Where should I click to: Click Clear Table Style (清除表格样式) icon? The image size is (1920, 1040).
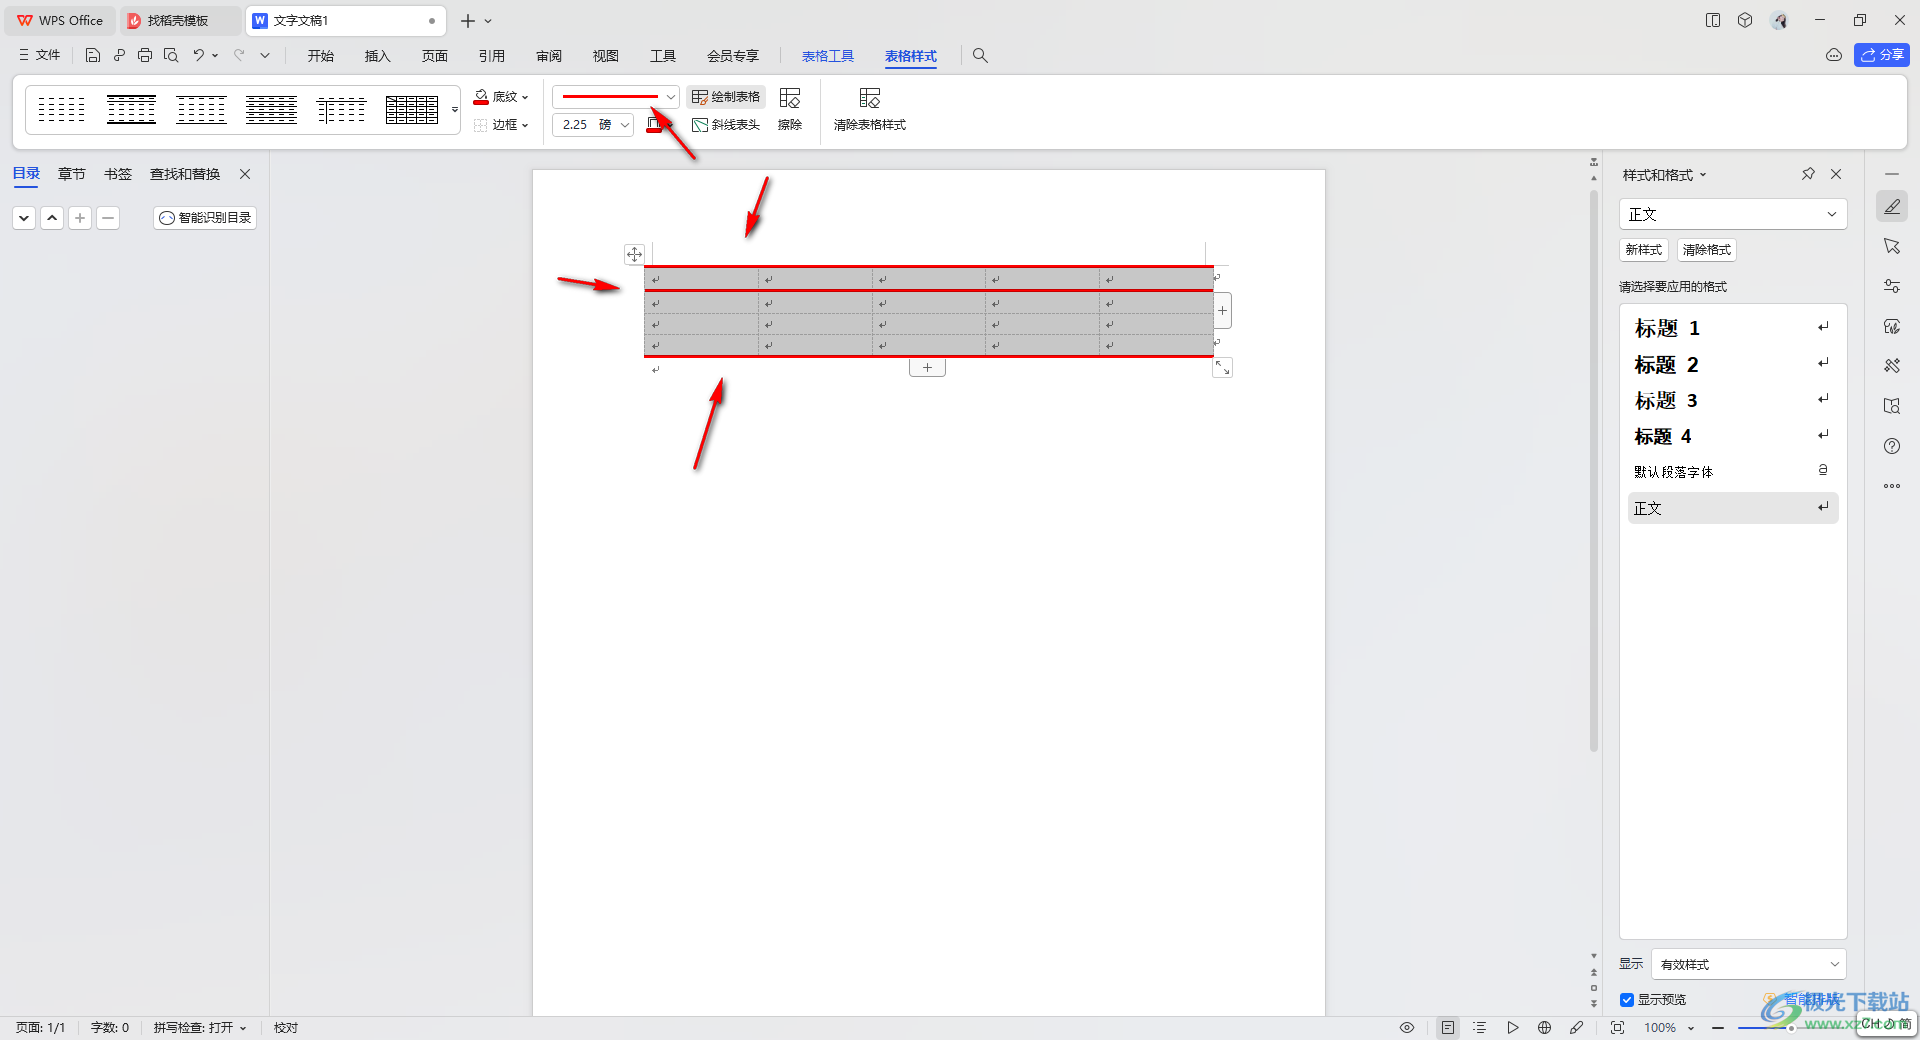point(870,110)
